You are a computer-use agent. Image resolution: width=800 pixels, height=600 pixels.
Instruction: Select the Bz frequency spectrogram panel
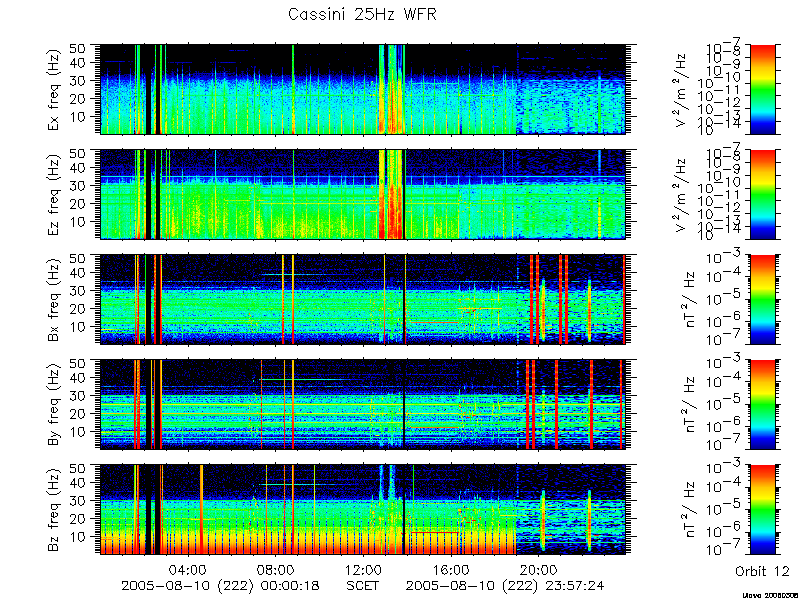pyautogui.click(x=363, y=510)
